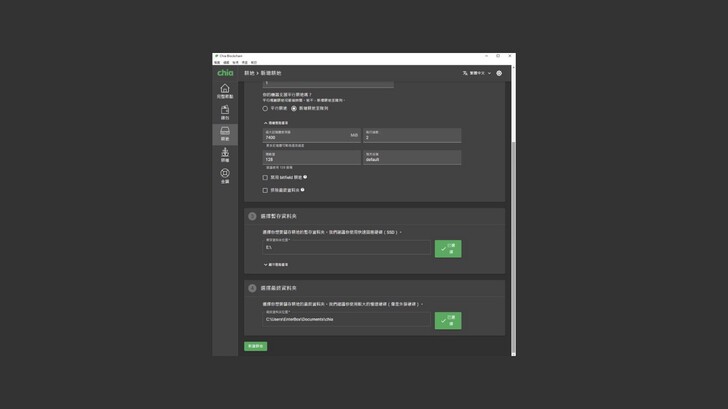Click the Plots breadcrumb link

[x=249, y=73]
